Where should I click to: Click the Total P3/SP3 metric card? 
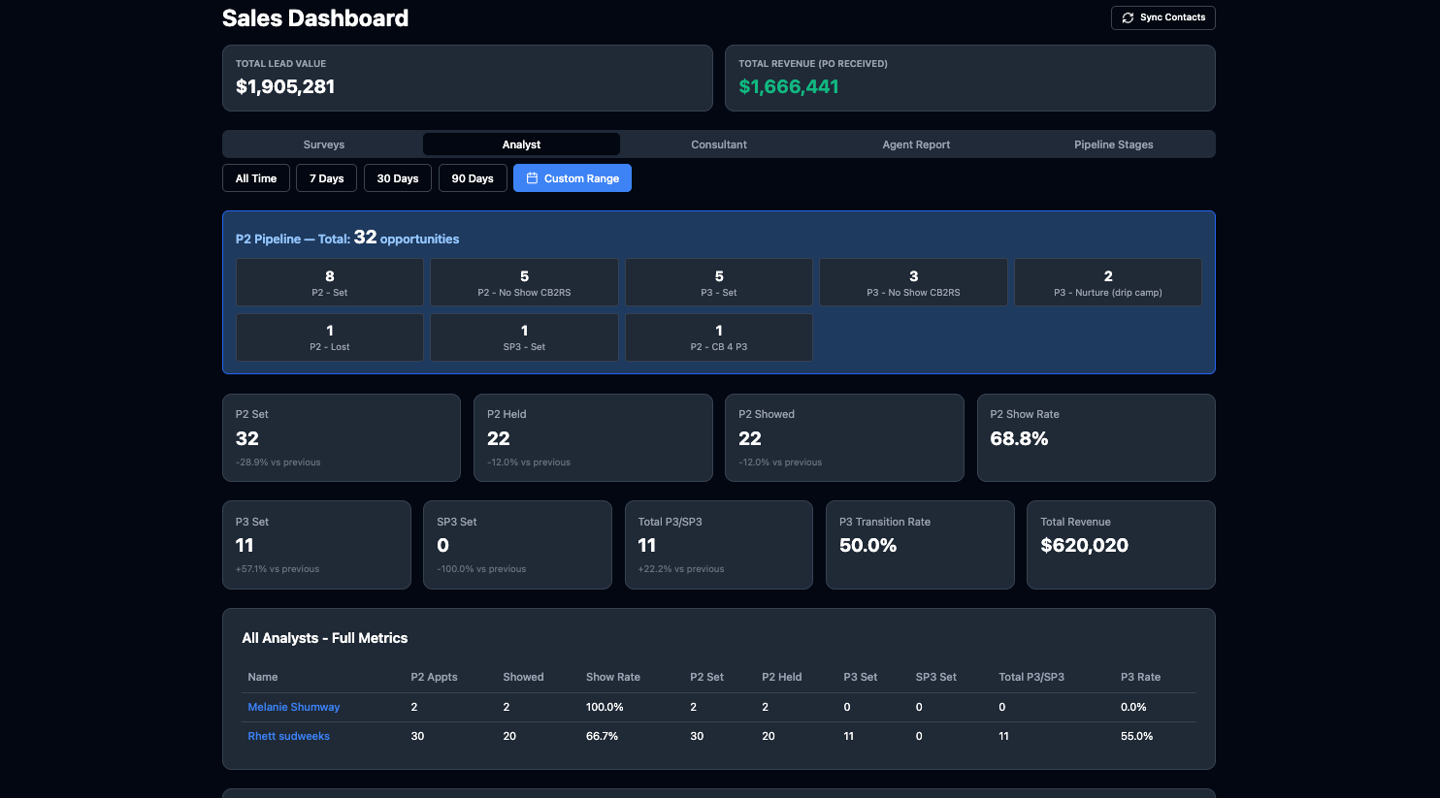(719, 545)
